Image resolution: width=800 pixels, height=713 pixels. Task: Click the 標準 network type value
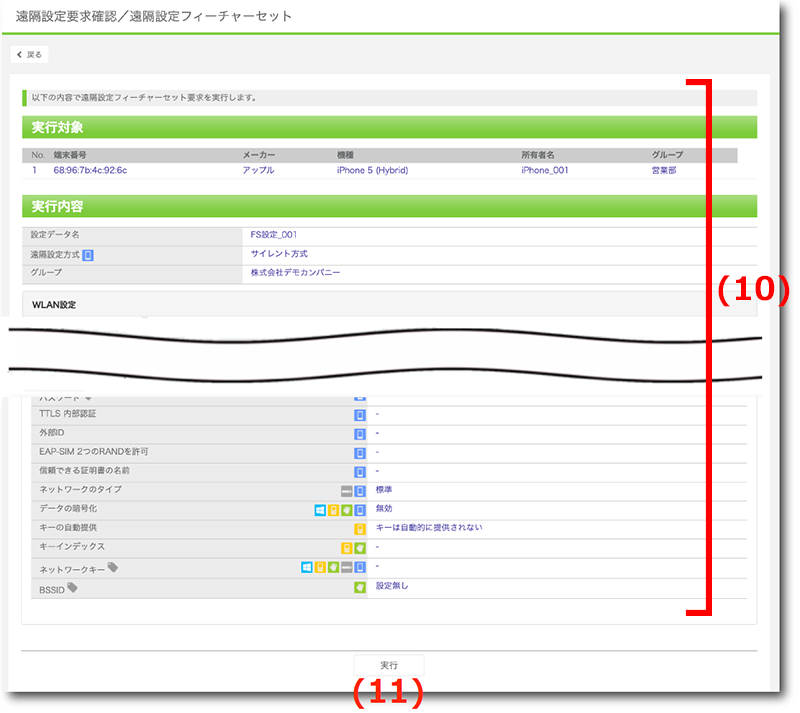pos(384,490)
